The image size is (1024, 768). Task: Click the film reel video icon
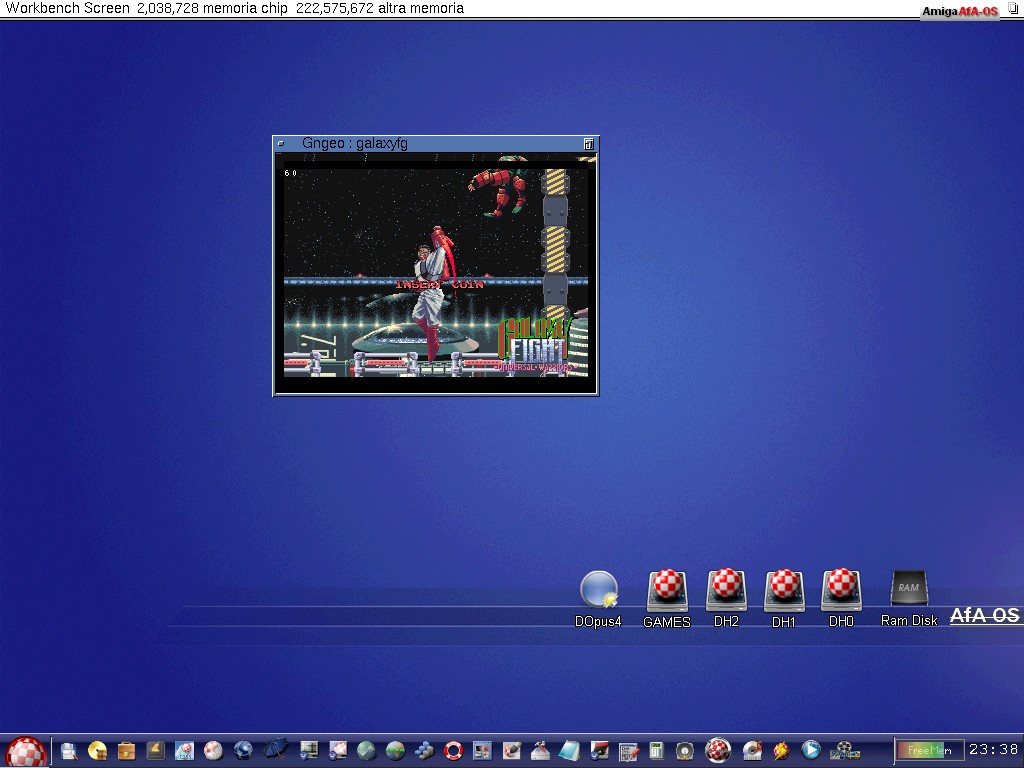tap(845, 750)
